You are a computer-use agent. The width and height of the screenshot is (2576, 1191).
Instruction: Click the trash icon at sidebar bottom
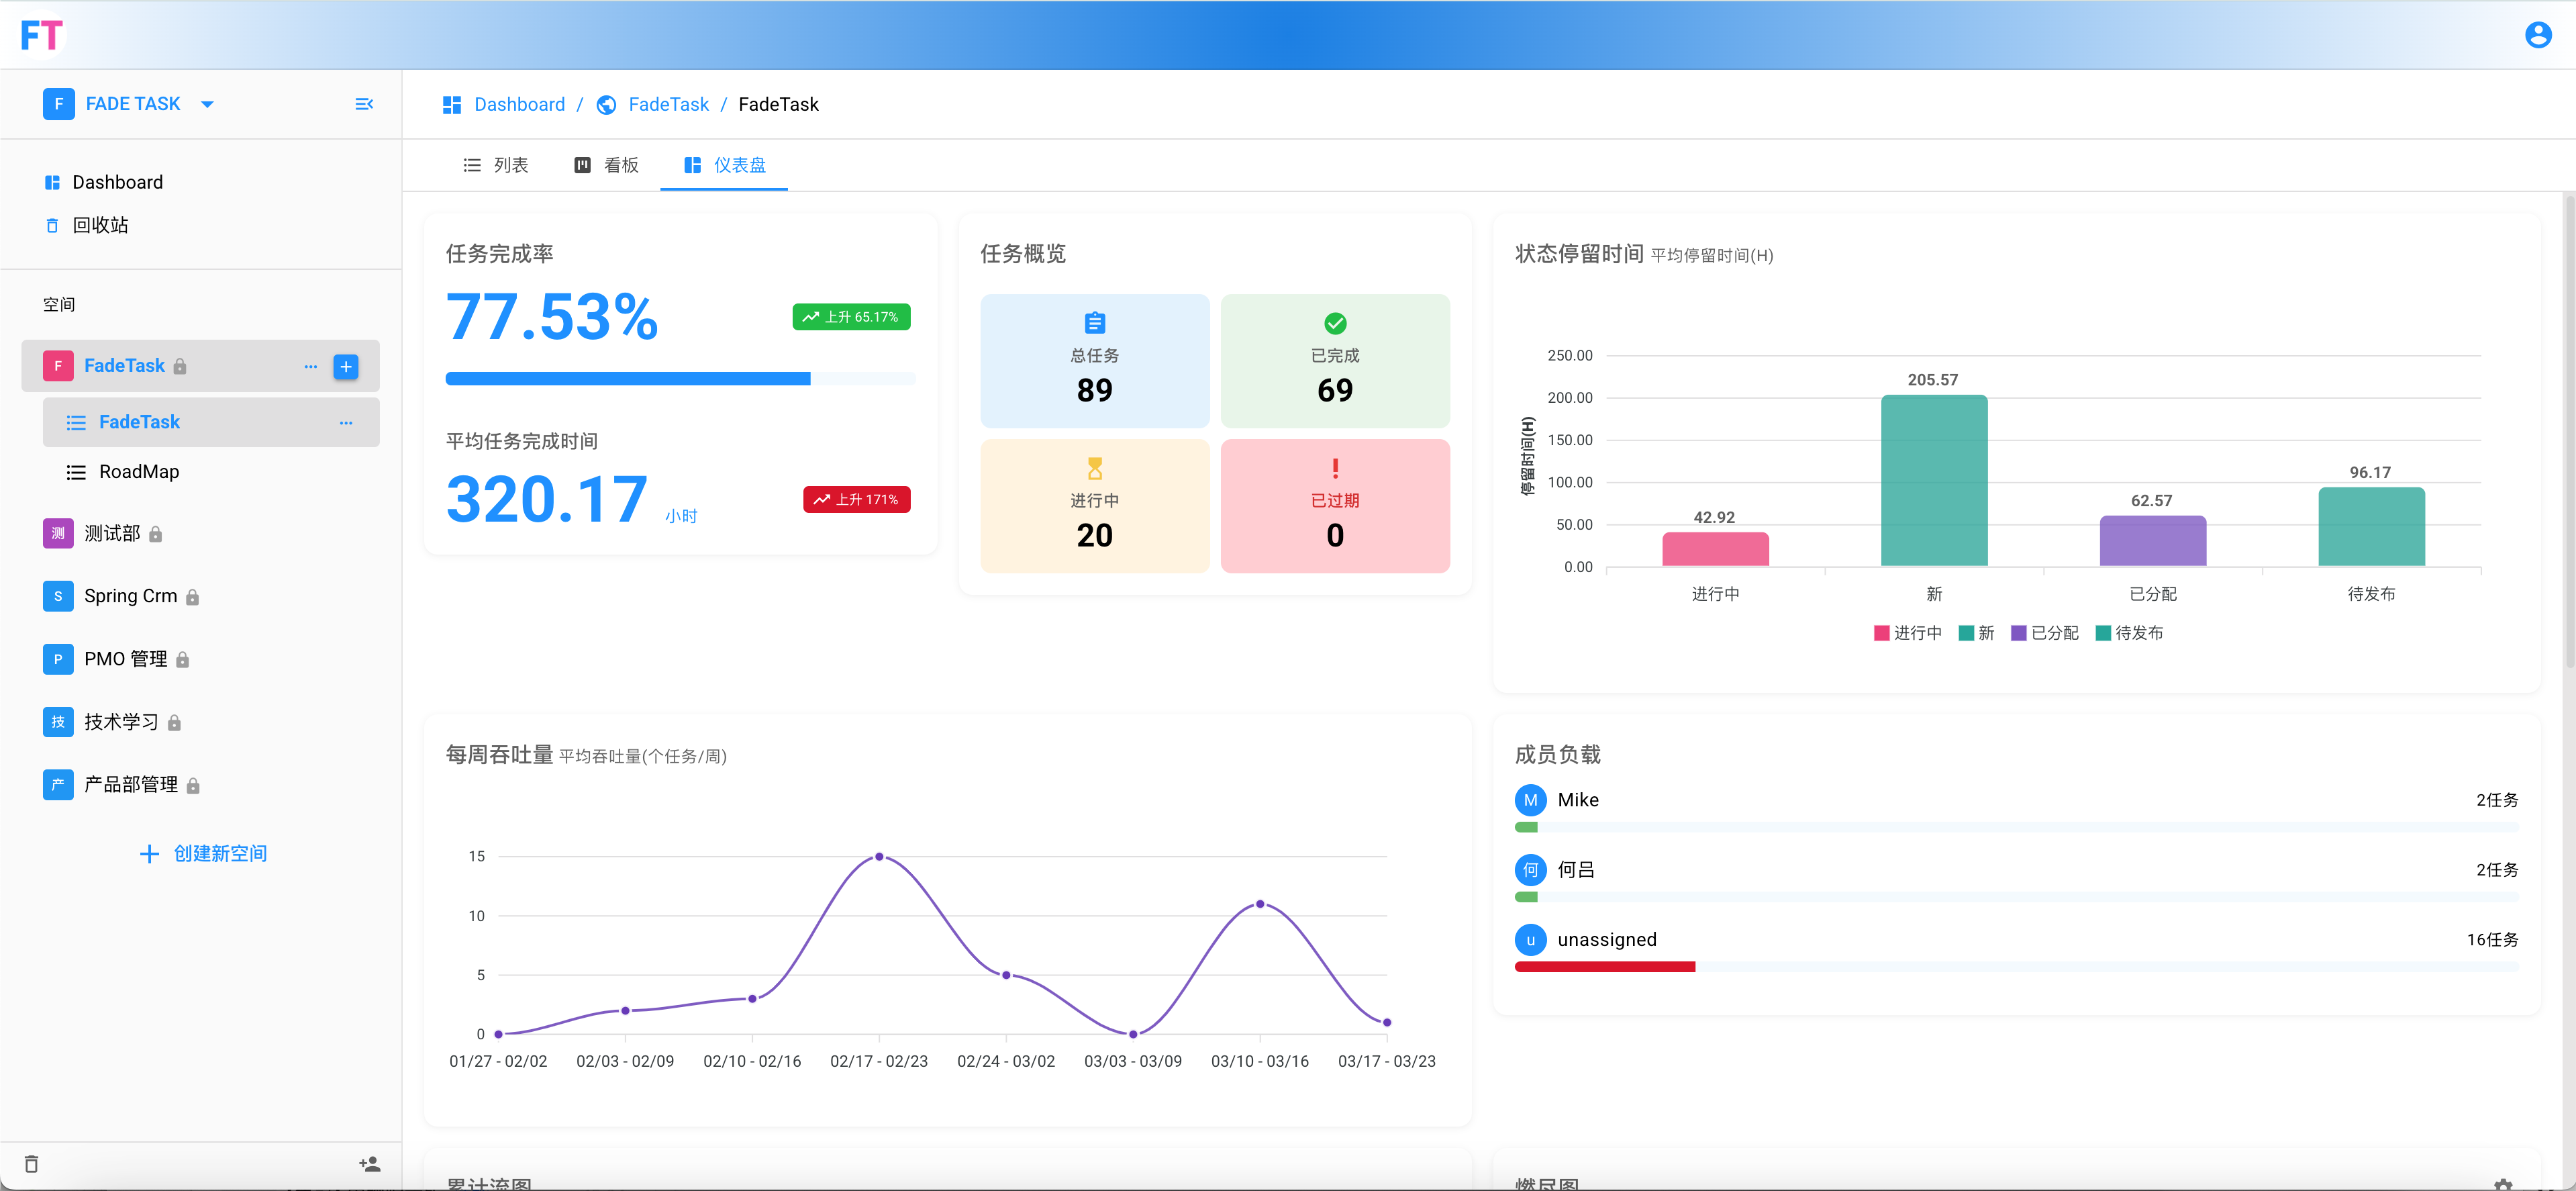[32, 1164]
